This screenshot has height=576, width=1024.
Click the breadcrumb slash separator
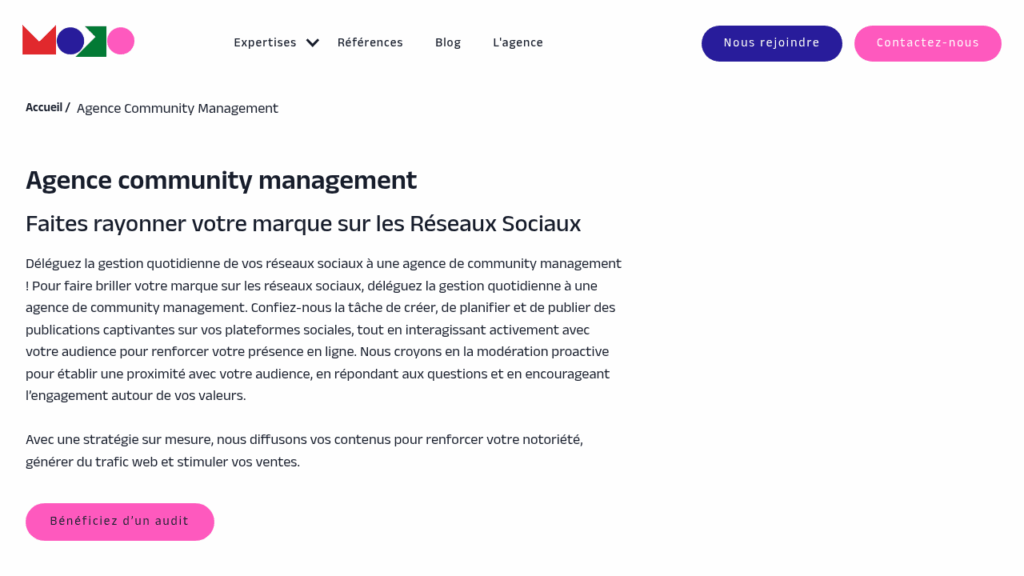[68, 108]
